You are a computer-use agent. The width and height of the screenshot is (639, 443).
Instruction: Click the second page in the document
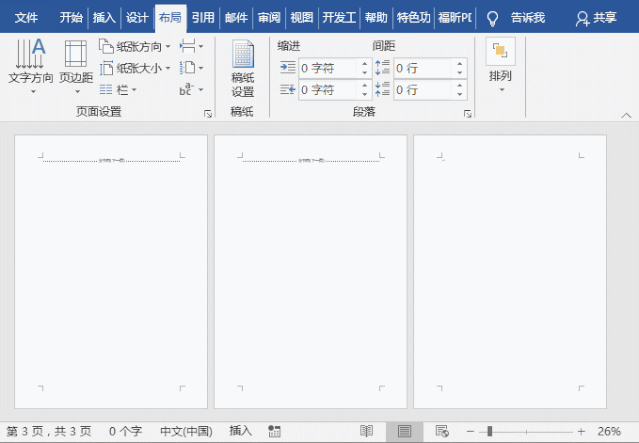tap(311, 271)
